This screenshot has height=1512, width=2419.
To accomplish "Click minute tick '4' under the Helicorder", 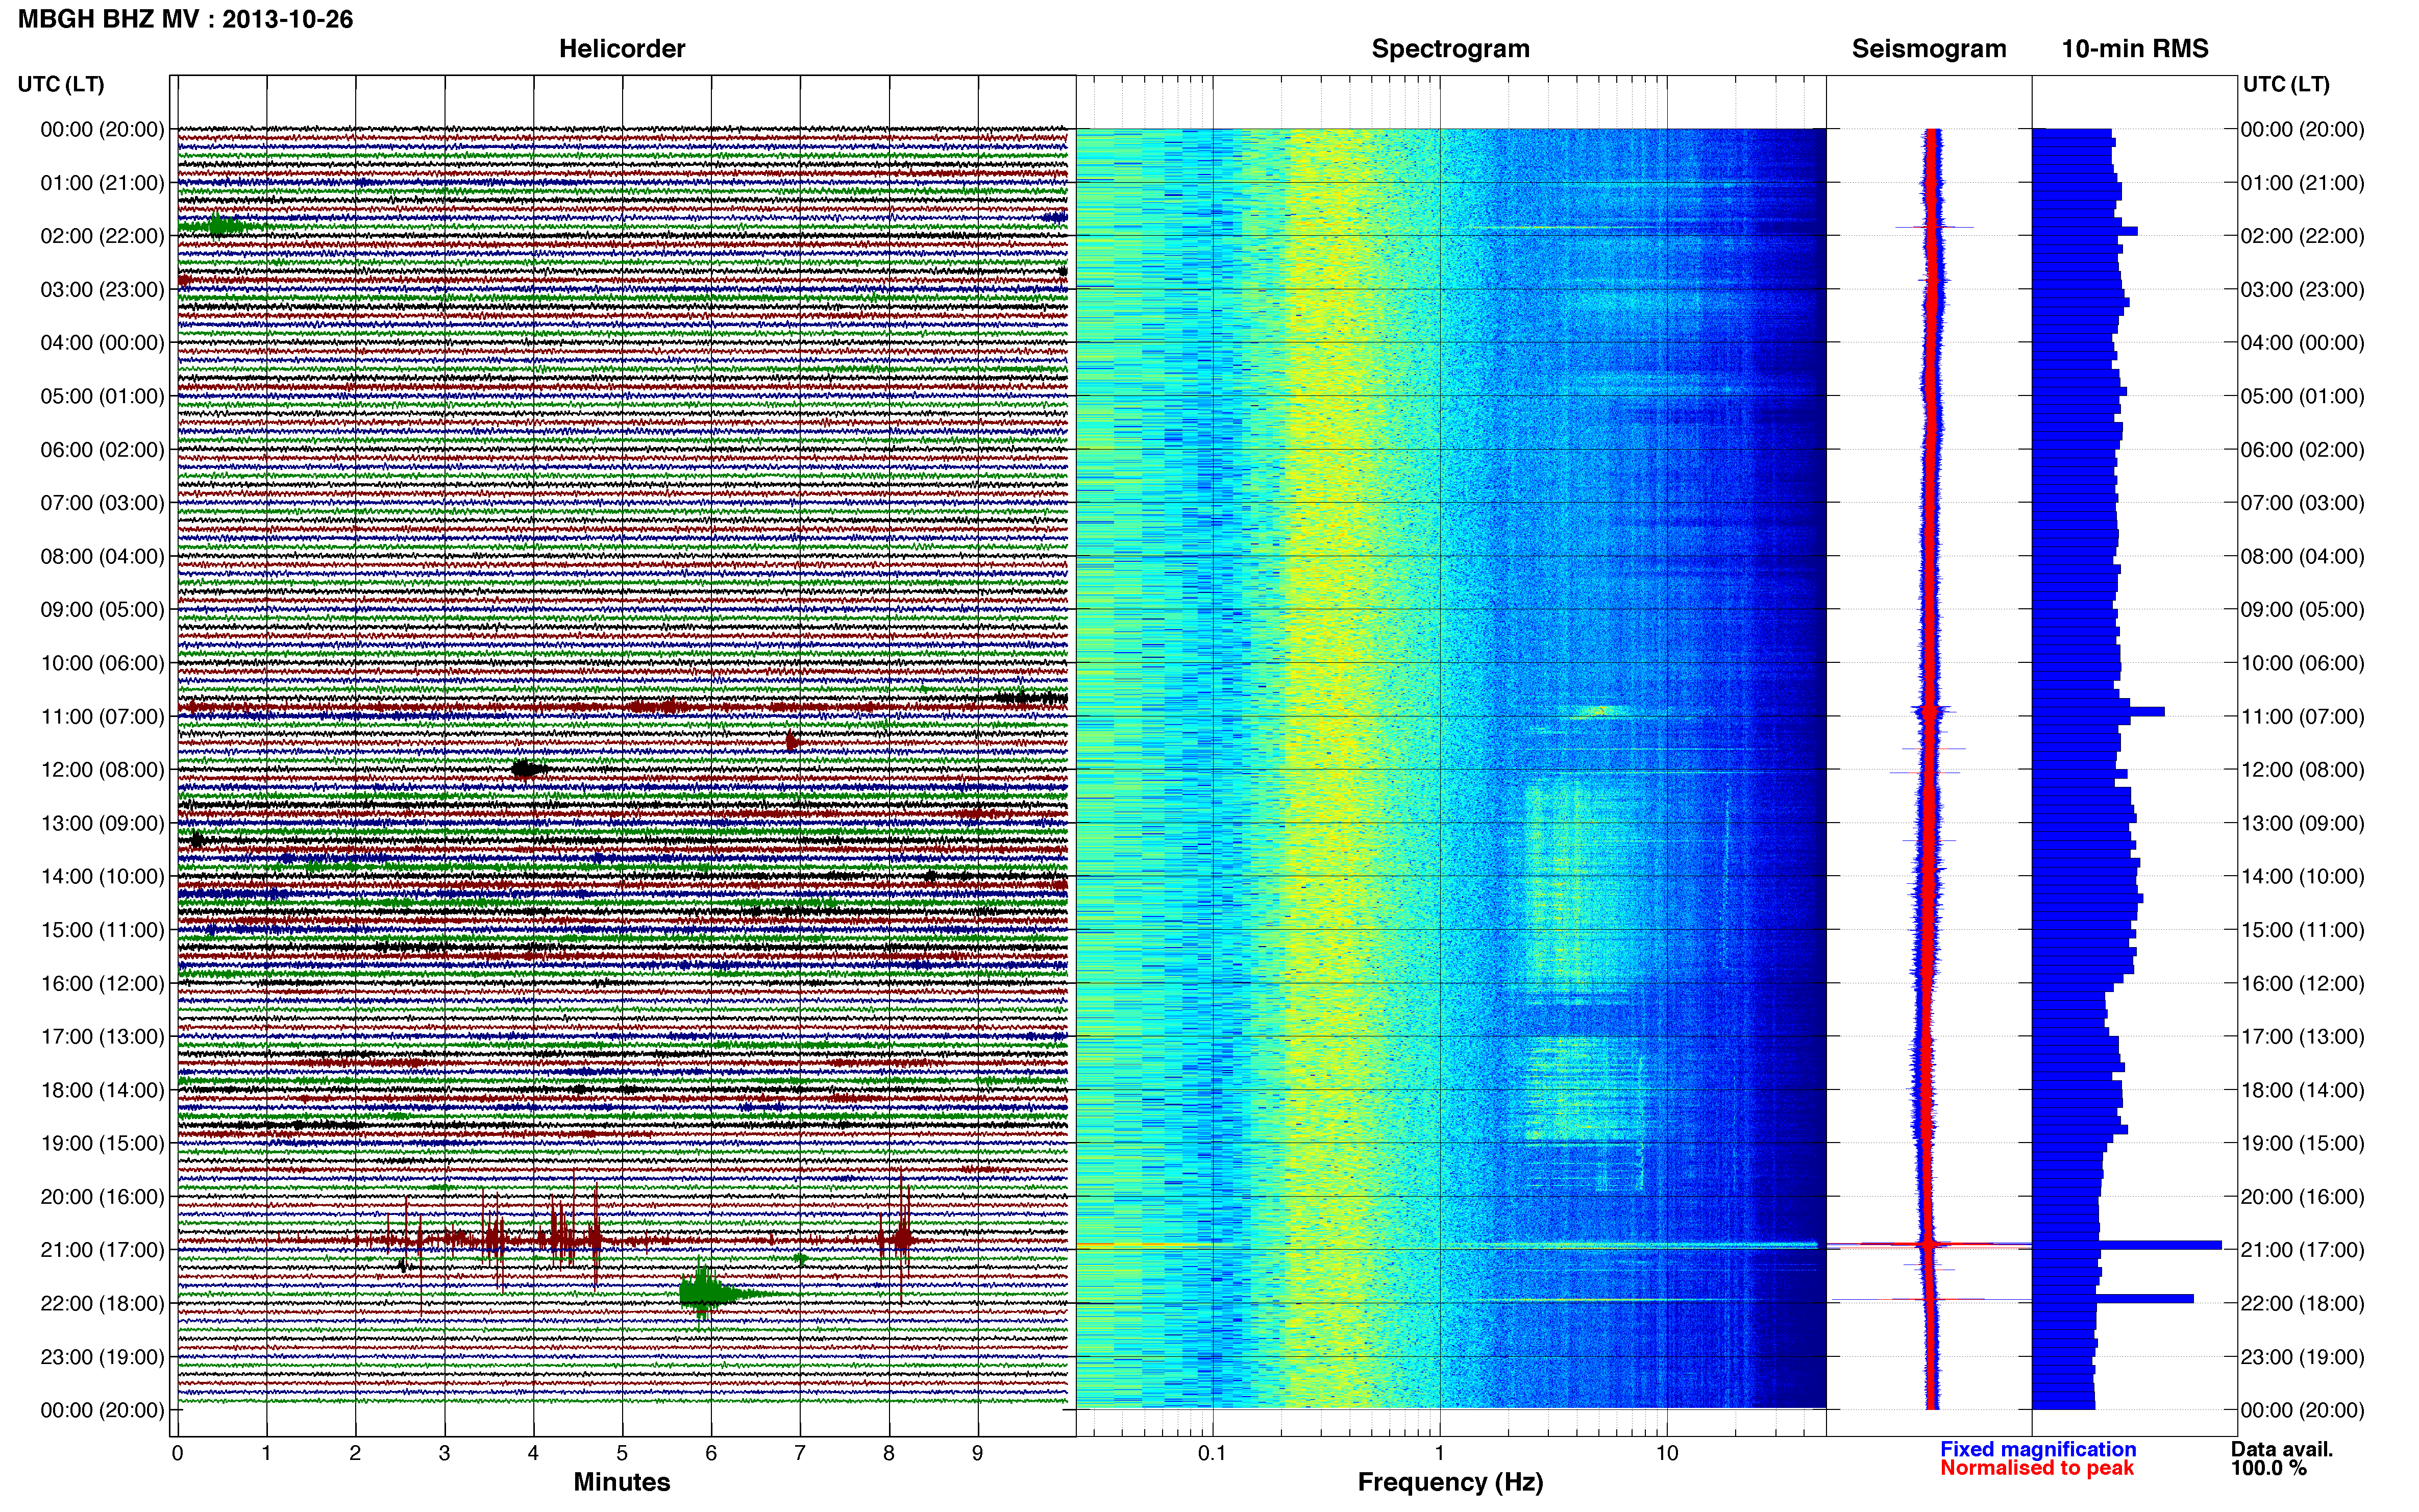I will point(533,1453).
